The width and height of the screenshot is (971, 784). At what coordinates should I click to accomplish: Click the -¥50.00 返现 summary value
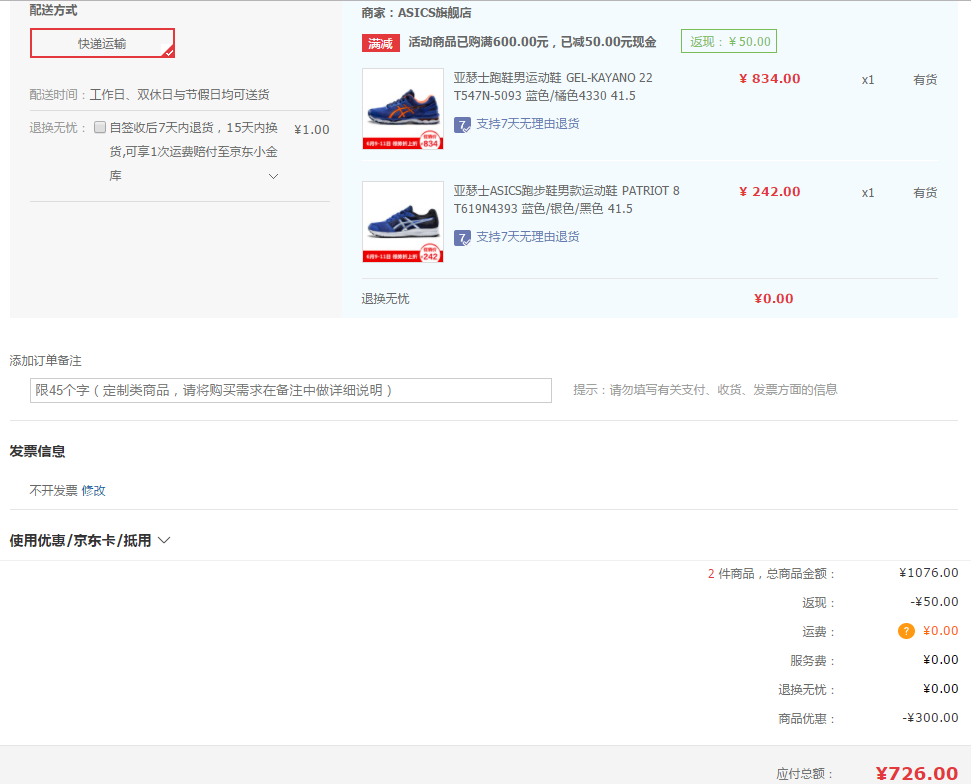934,602
